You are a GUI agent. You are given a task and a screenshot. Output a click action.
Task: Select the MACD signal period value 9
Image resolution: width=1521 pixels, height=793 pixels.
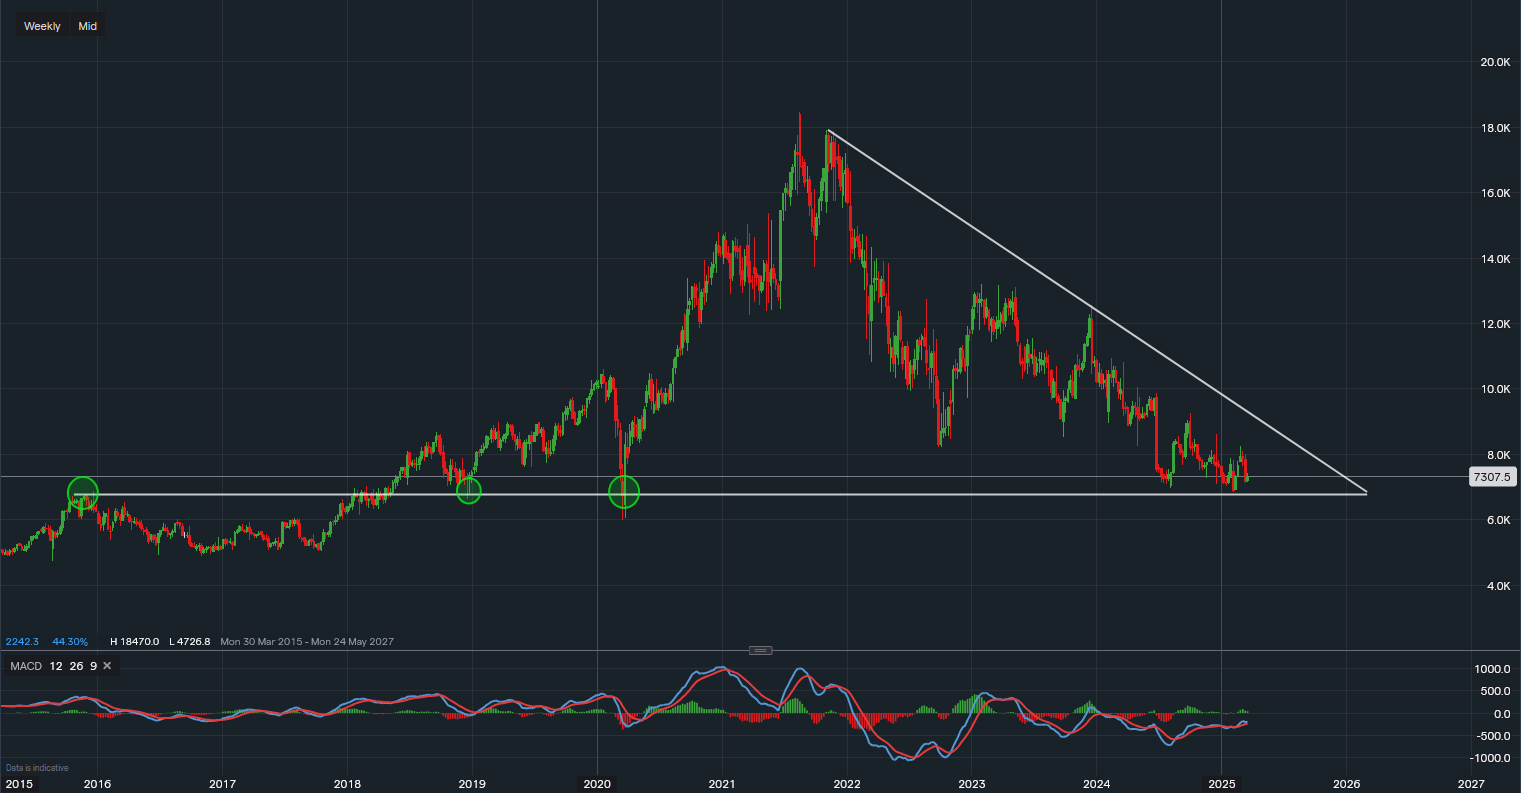pyautogui.click(x=93, y=666)
